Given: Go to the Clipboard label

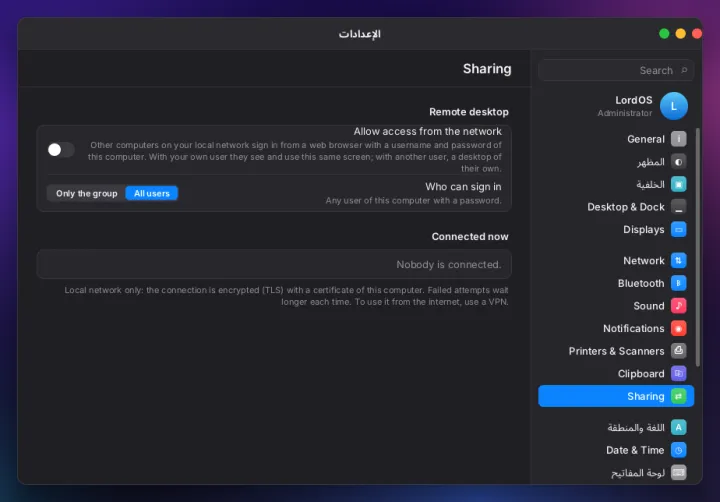Looking at the screenshot, I should (x=641, y=374).
